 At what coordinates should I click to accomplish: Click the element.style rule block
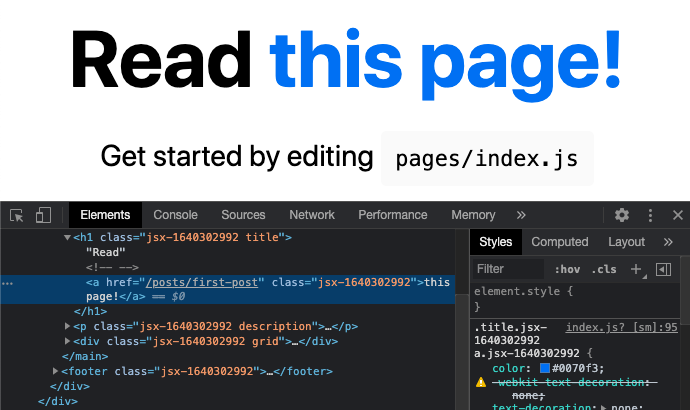[x=574, y=299]
